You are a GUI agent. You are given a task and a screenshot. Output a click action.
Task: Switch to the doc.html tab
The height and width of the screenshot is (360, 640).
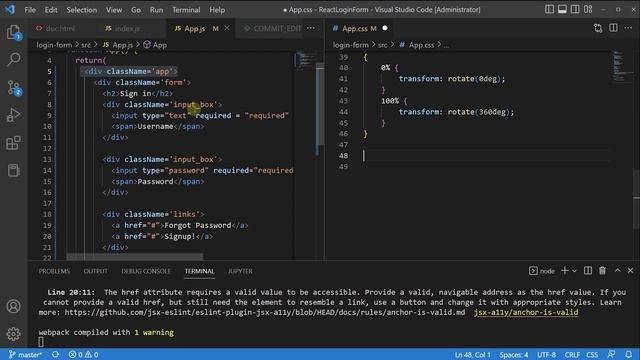pos(60,28)
